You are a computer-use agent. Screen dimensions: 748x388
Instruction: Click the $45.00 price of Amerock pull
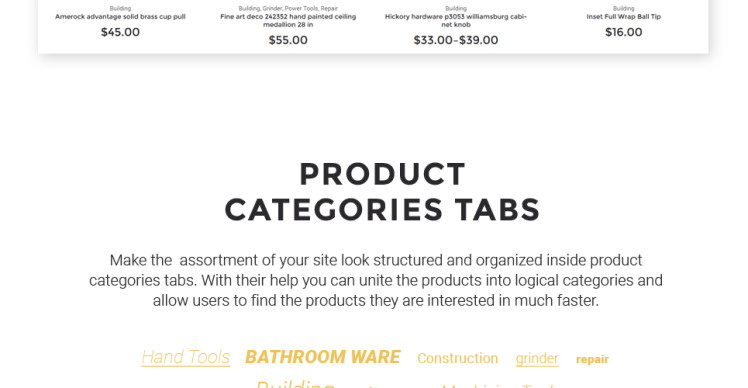120,32
